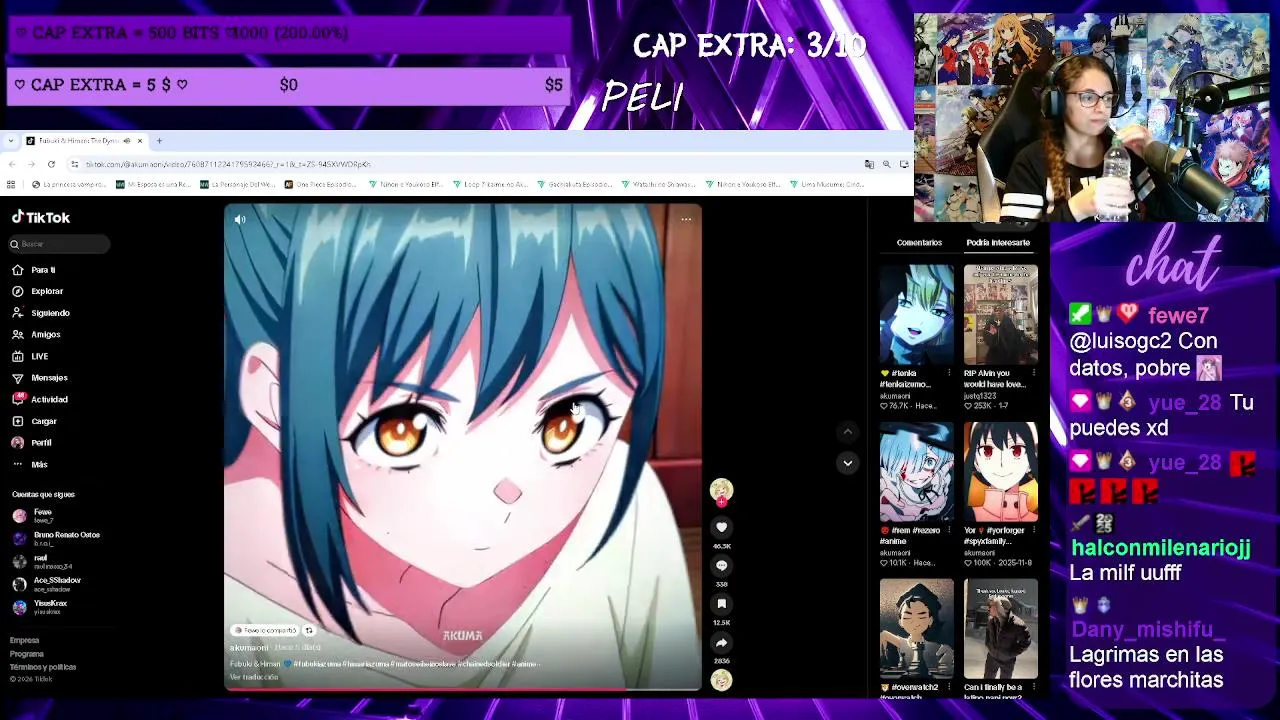Open akumaoni username in the video caption
Image resolution: width=1280 pixels, height=720 pixels.
[x=249, y=648]
